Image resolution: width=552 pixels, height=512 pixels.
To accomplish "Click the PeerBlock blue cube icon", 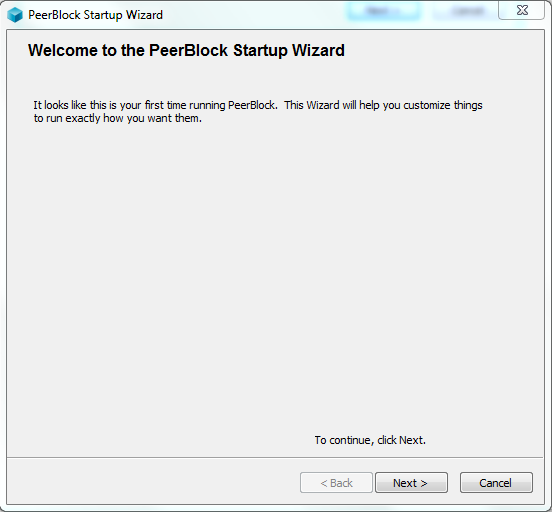I will tap(15, 15).
